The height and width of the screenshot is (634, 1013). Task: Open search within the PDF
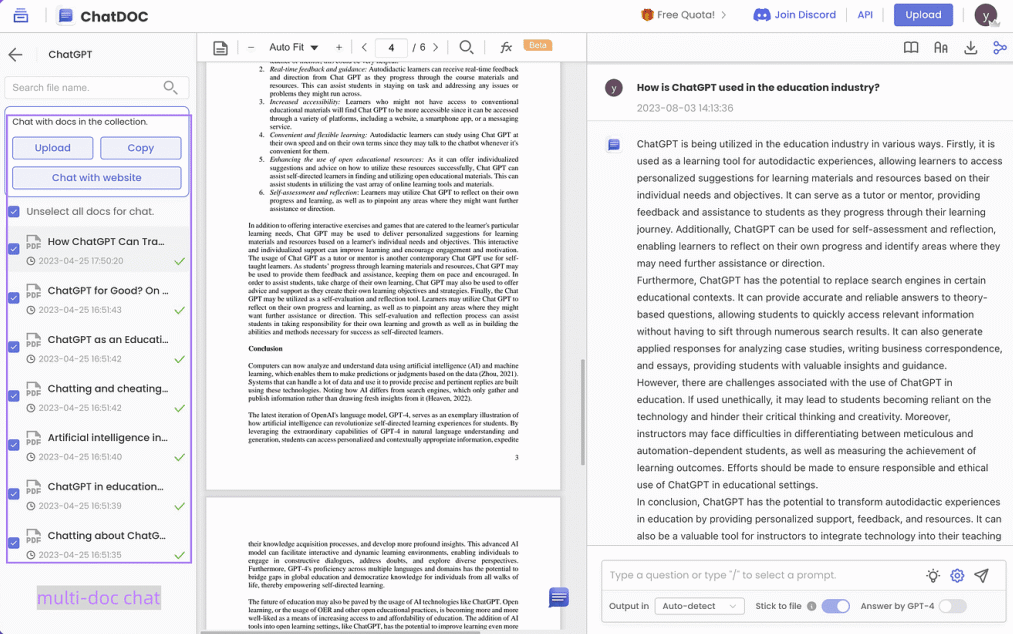466,47
